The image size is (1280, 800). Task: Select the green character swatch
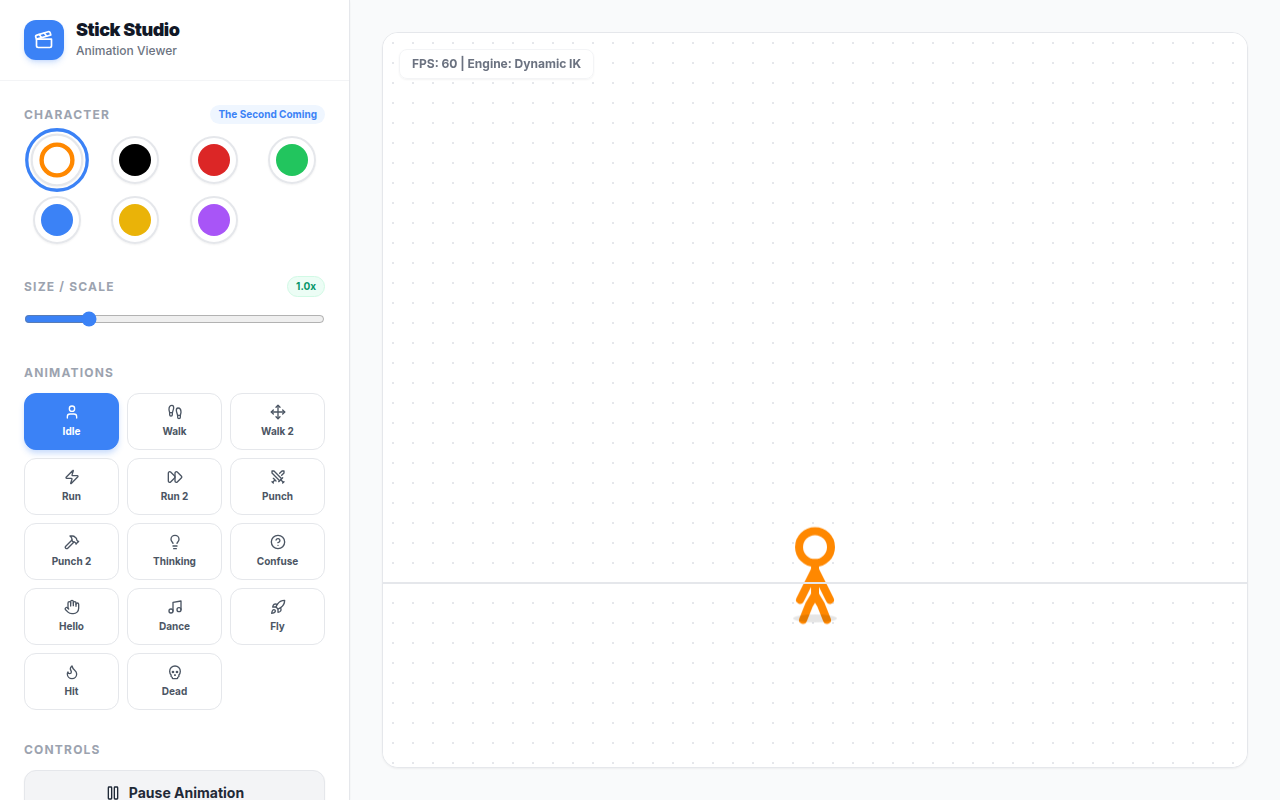click(x=292, y=160)
